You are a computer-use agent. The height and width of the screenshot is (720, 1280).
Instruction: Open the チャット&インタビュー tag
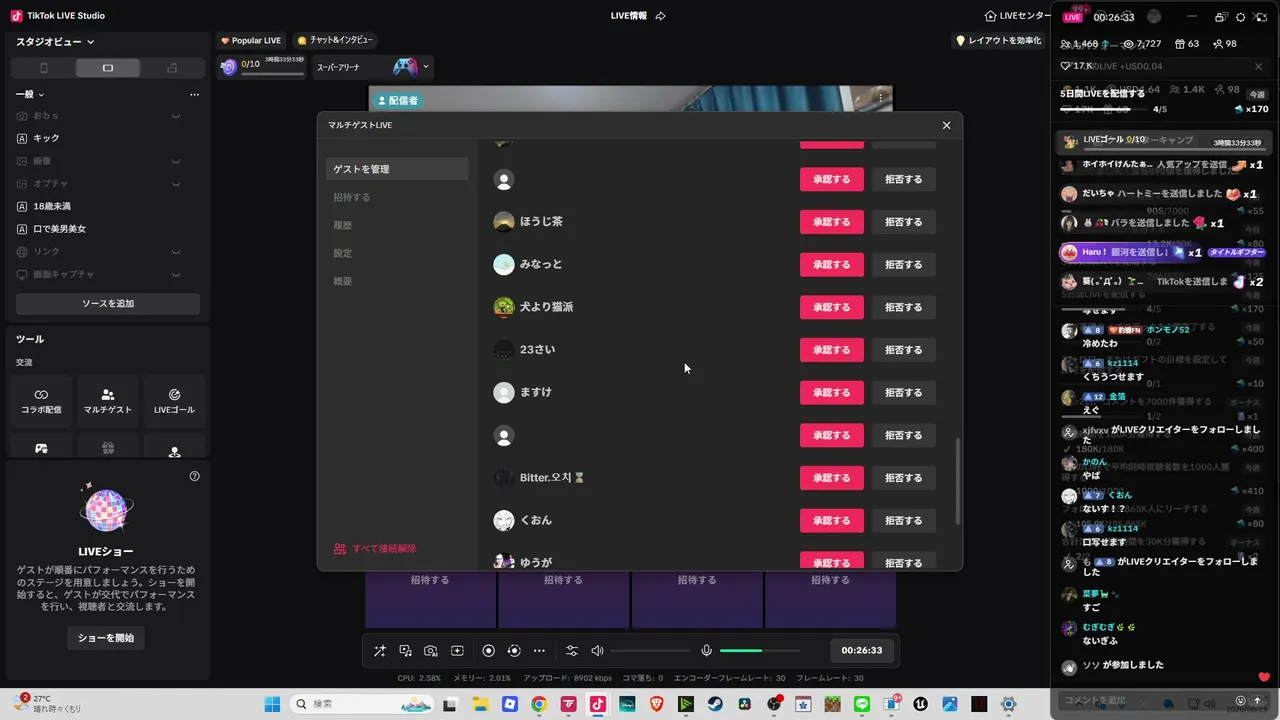335,40
